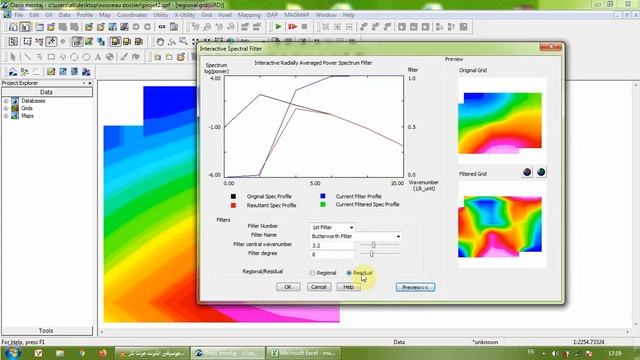Viewport: 640px width, 360px height.
Task: Click 'Original Spec Profile' legend label
Action: pos(269,196)
